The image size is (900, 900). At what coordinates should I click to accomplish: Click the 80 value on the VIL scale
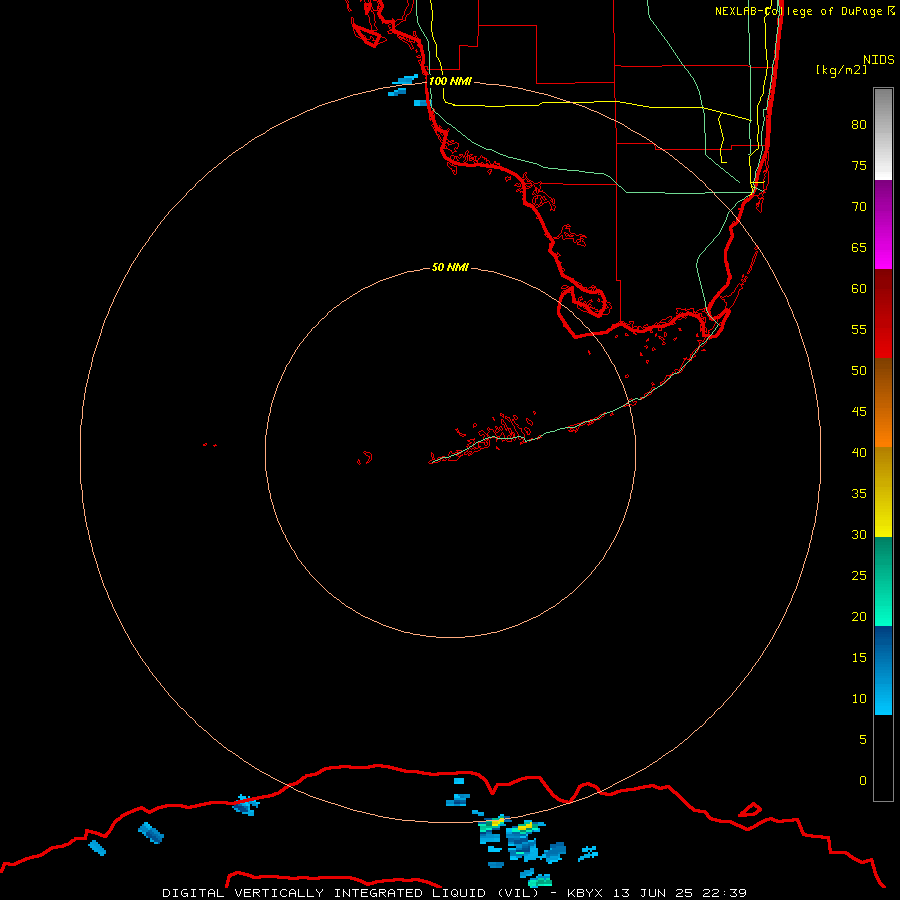[859, 125]
